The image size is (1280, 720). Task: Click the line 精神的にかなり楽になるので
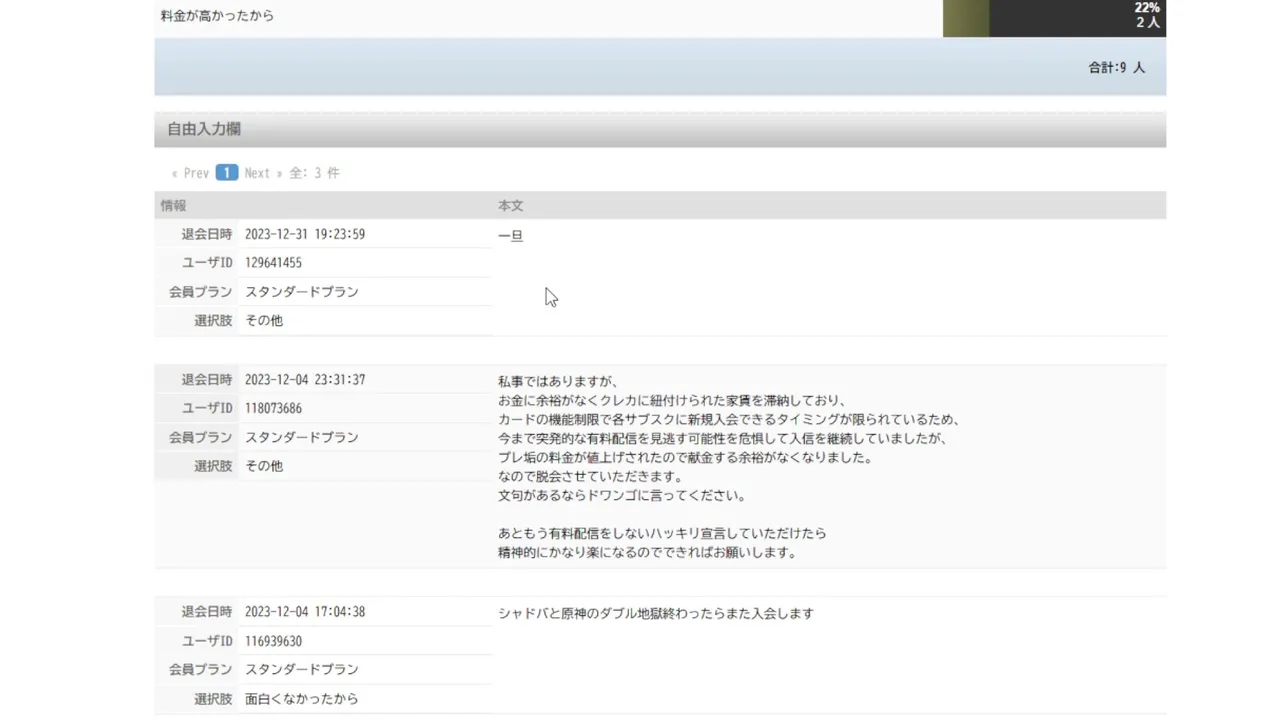[647, 552]
